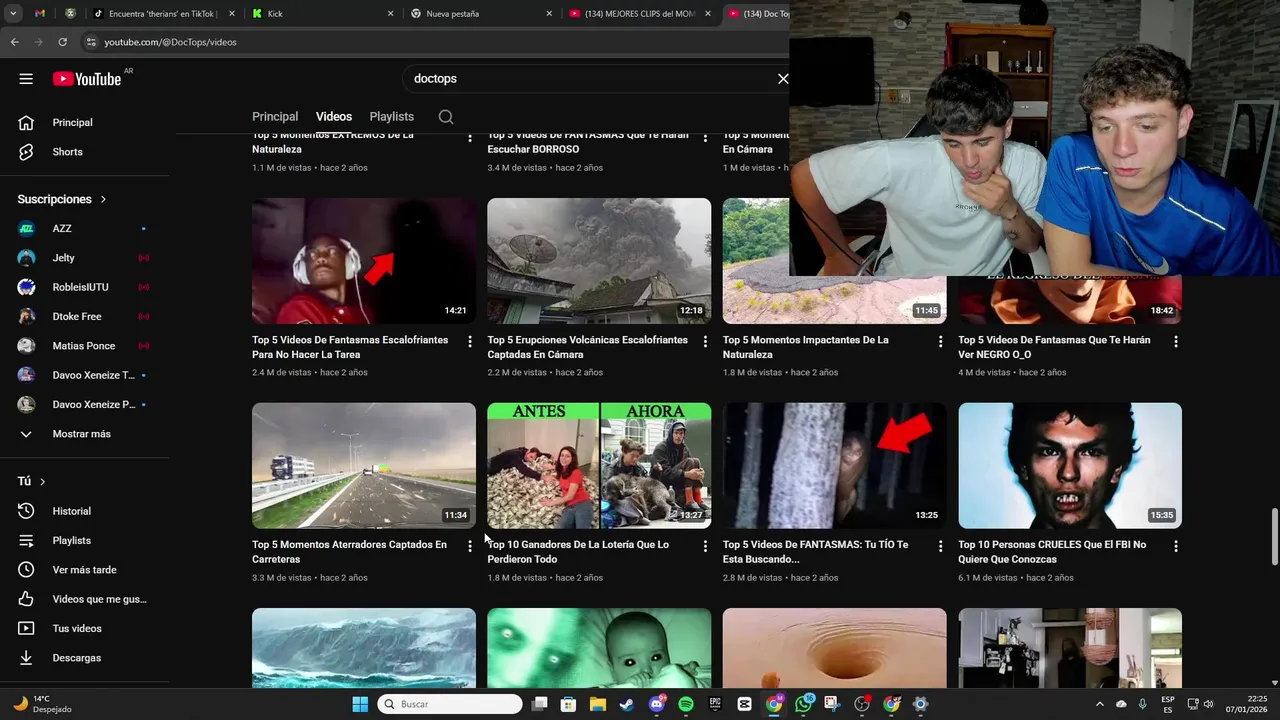Image resolution: width=1280 pixels, height=720 pixels.
Task: Open Playlists in the sidebar
Action: 85,540
